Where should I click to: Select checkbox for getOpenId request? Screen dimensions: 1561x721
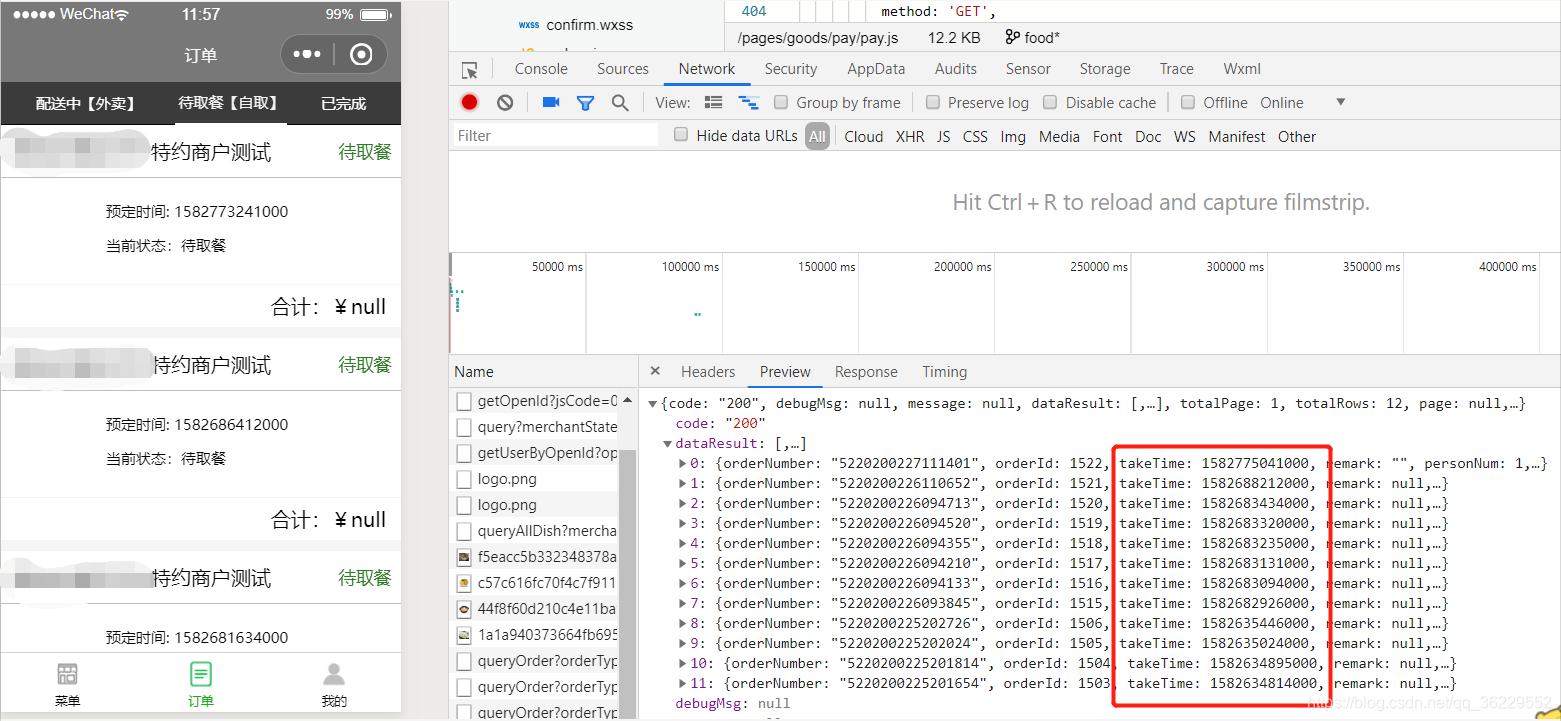pyautogui.click(x=464, y=401)
